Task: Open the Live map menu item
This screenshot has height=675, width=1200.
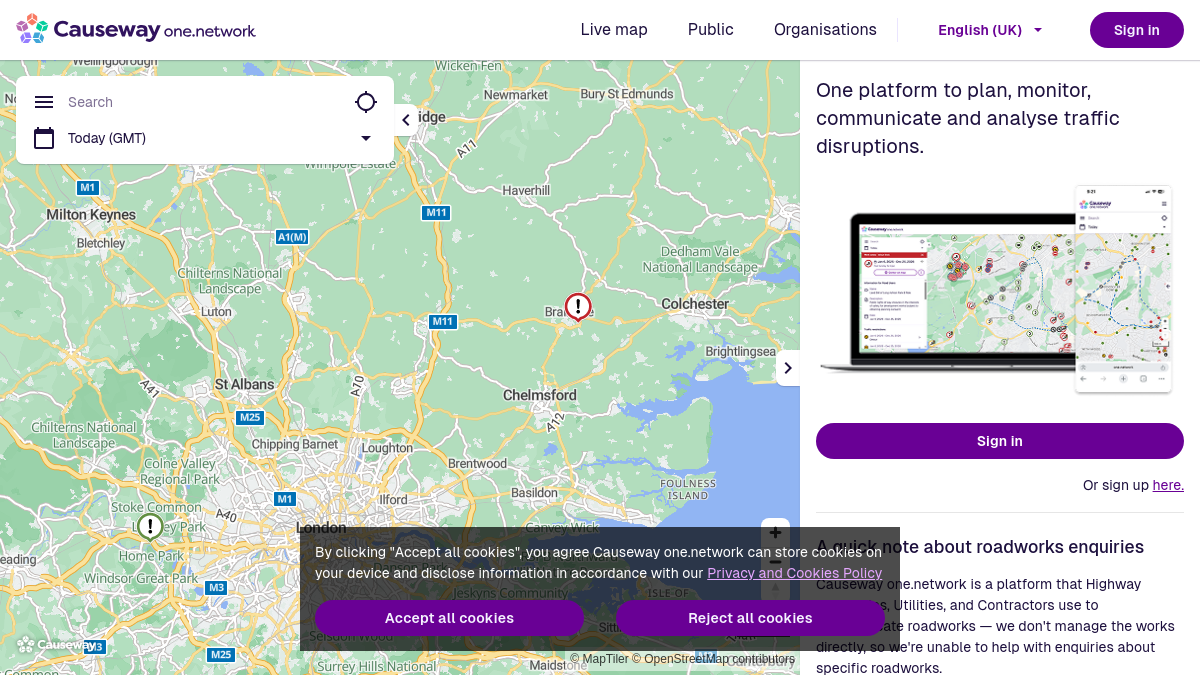Action: pyautogui.click(x=614, y=30)
